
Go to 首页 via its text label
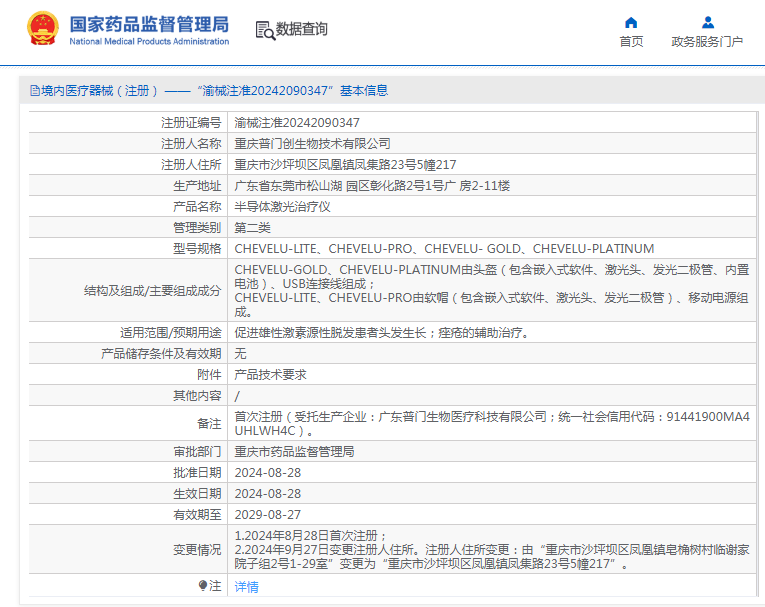pyautogui.click(x=631, y=42)
